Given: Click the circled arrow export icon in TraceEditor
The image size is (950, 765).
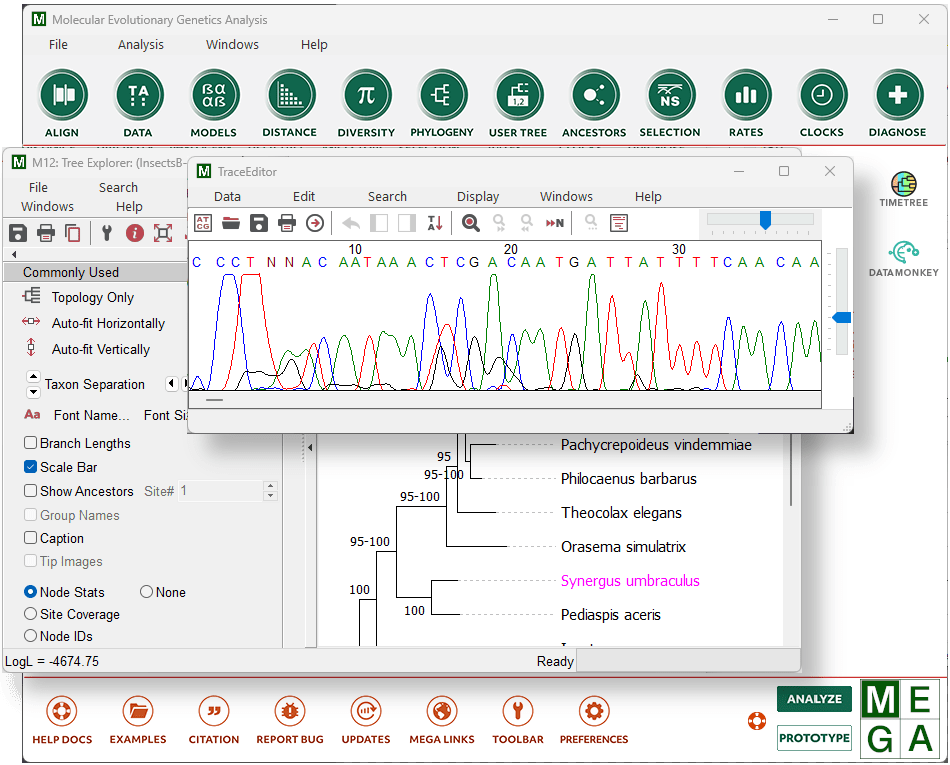Looking at the screenshot, I should [314, 223].
